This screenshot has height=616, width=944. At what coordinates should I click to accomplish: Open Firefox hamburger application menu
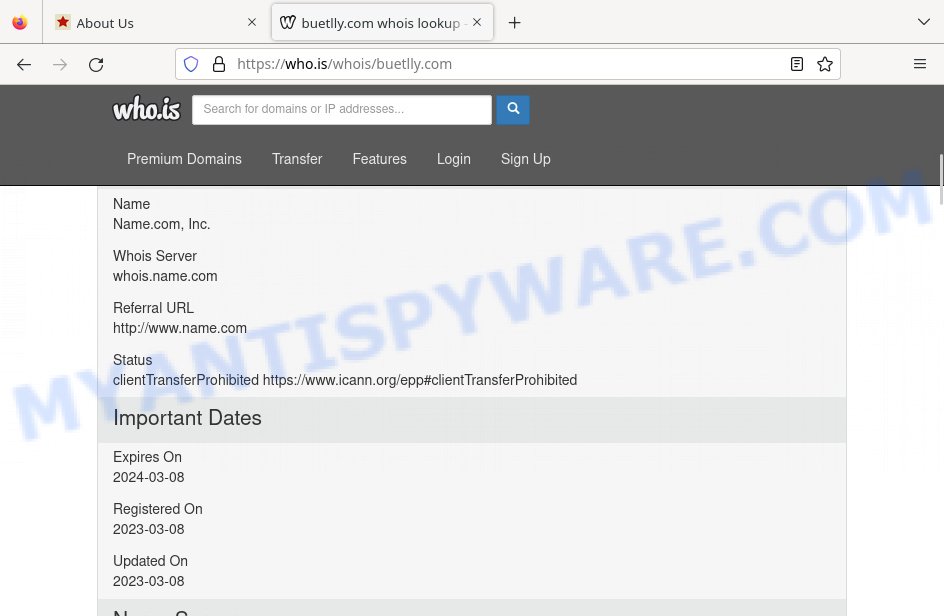point(920,64)
